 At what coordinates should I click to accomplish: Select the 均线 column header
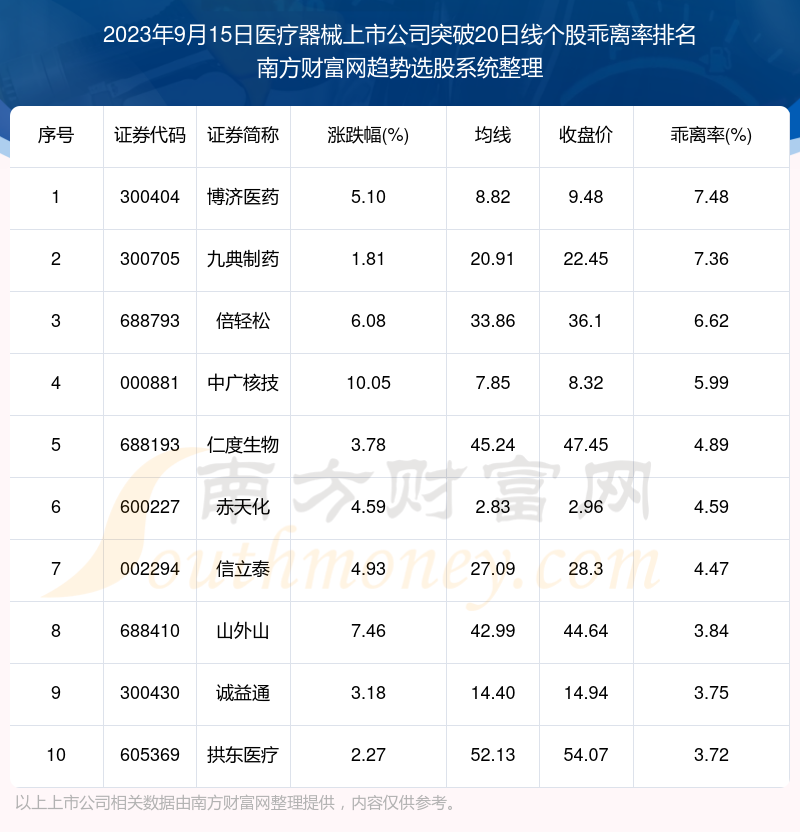(x=493, y=135)
